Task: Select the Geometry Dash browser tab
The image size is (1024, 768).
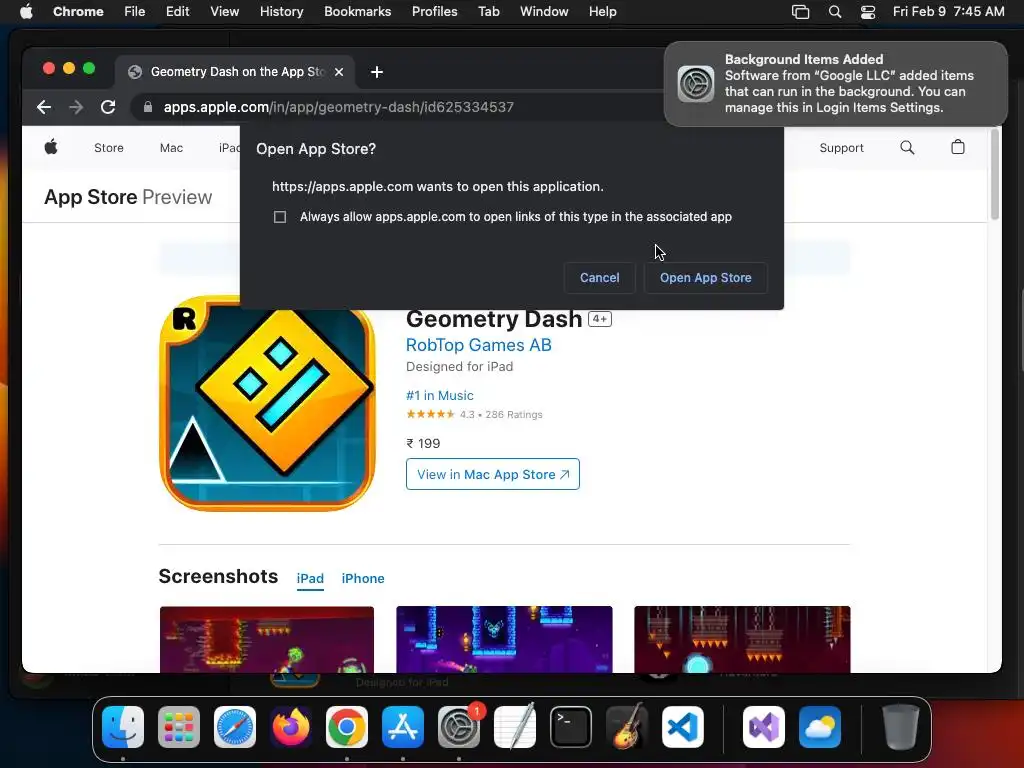Action: 235,72
